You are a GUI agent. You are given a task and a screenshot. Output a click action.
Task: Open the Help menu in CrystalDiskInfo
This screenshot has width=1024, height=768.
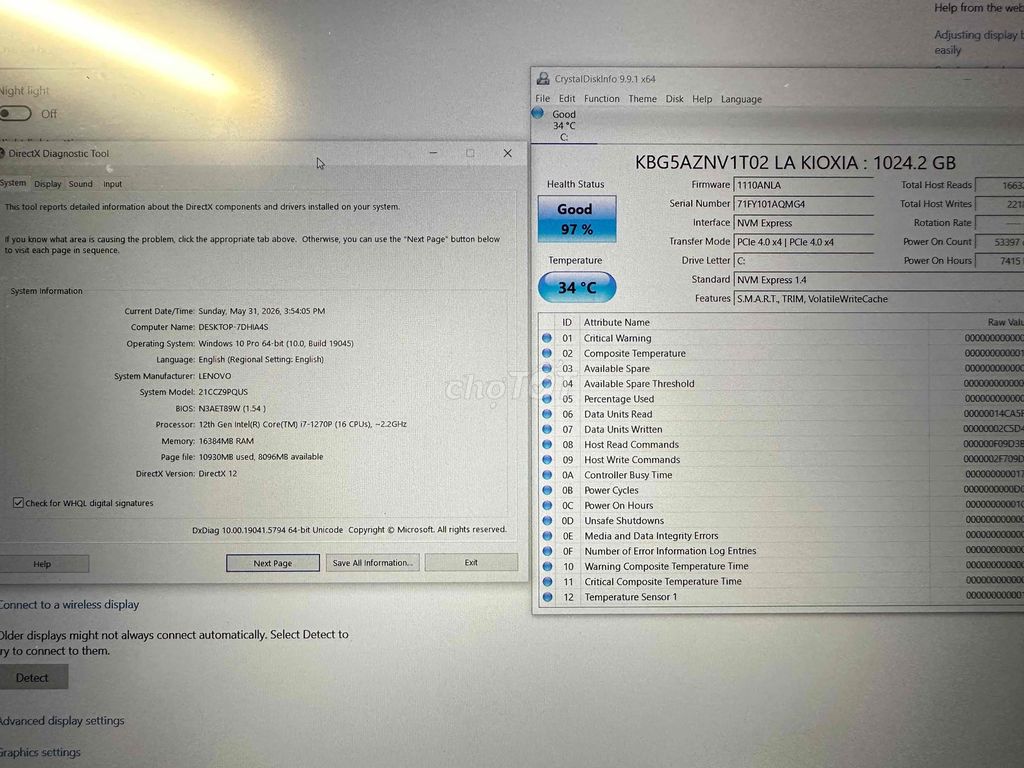702,99
